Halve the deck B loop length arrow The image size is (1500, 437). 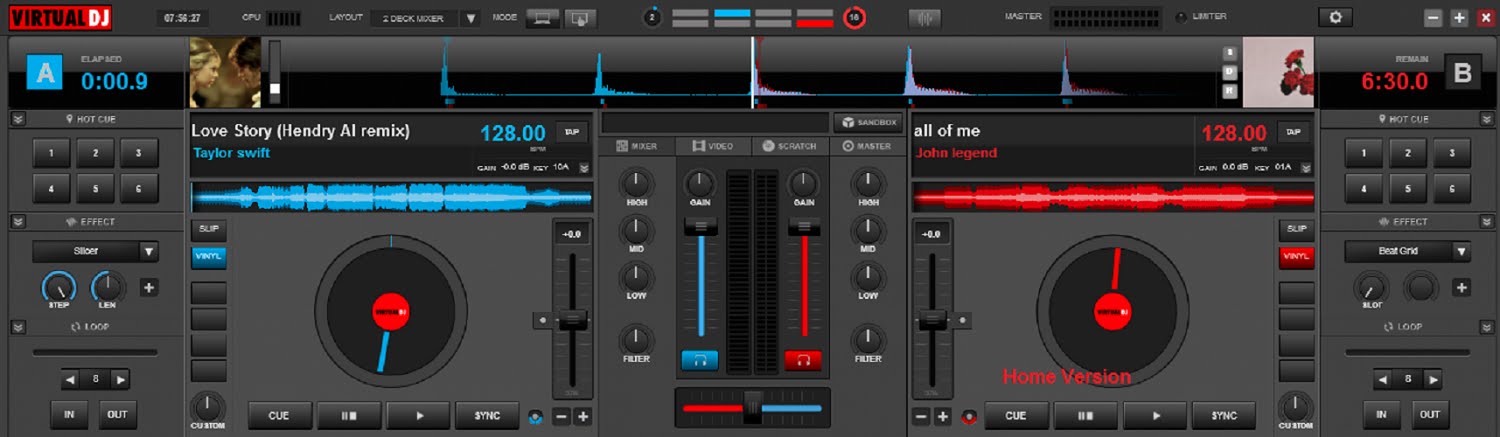[1382, 380]
